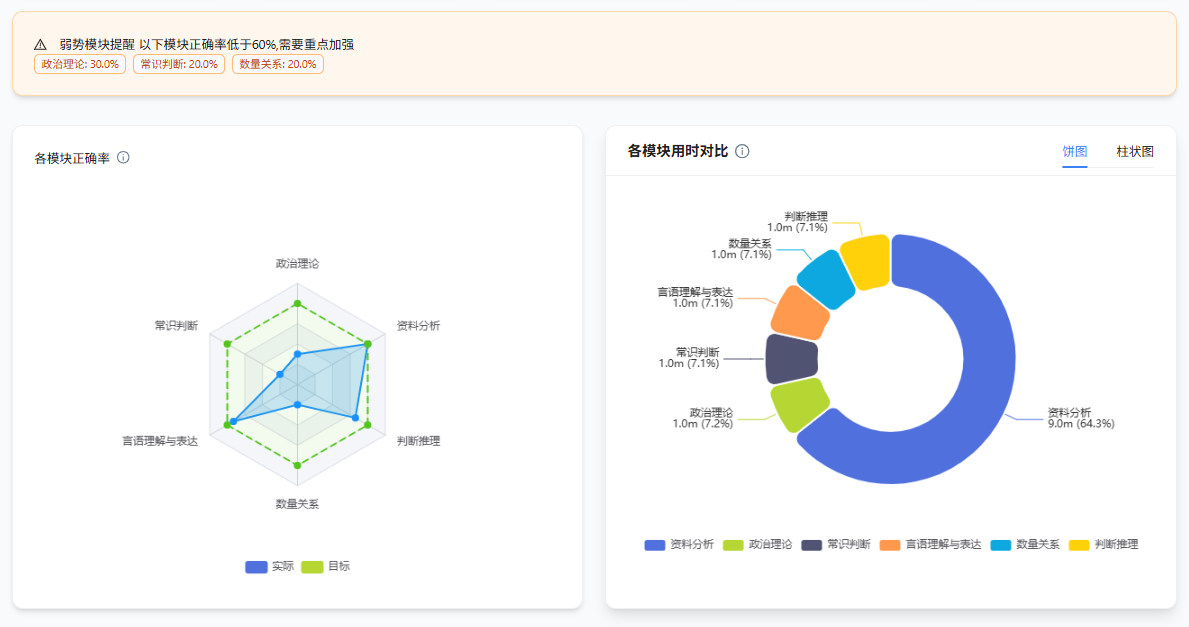Click the 数量关系: 20.0% weak module tag
The width and height of the screenshot is (1189, 627).
point(278,64)
